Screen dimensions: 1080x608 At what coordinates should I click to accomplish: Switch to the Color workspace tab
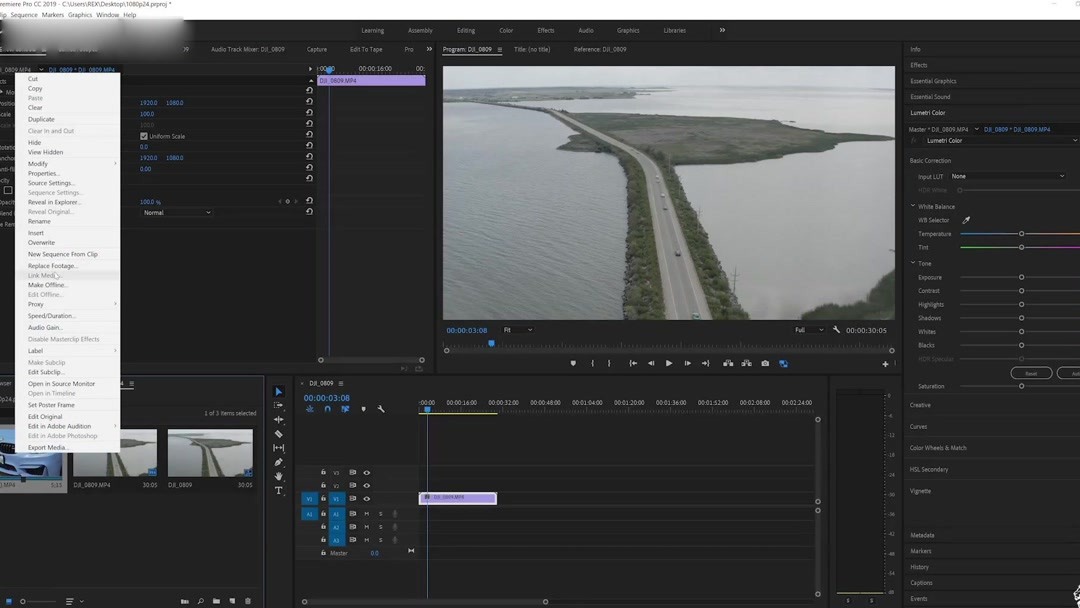pyautogui.click(x=506, y=30)
